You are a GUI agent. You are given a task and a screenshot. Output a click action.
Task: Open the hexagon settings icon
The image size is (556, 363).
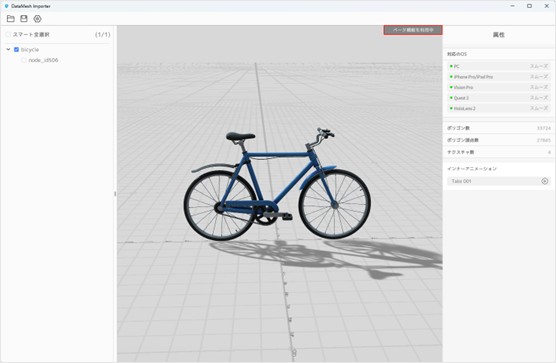tap(37, 19)
